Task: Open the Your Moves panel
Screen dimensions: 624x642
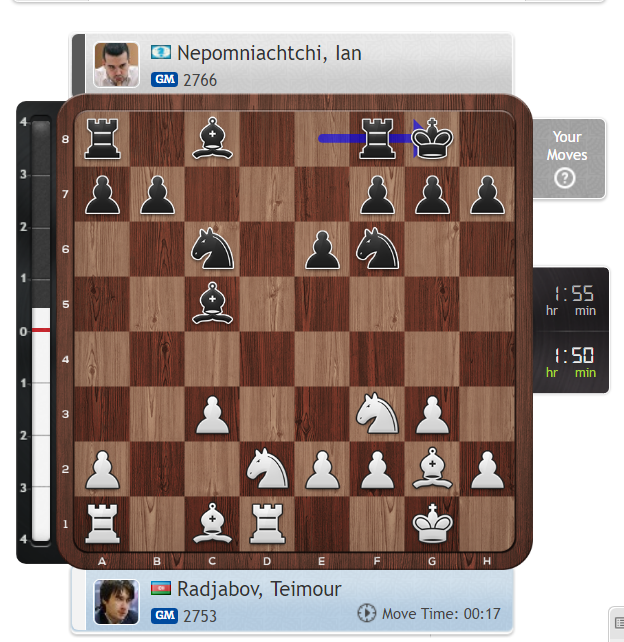Action: (x=568, y=158)
